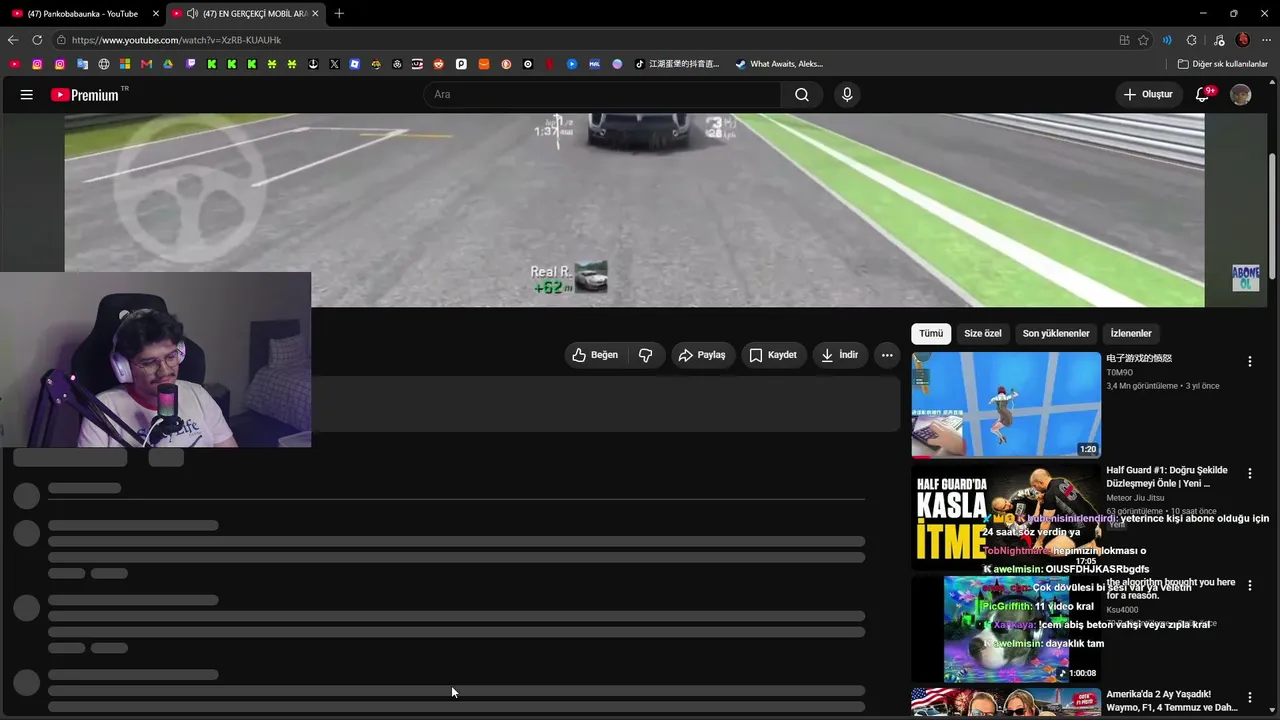This screenshot has height=720, width=1280.
Task: Focus the YouTube Ara search box
Action: click(602, 95)
